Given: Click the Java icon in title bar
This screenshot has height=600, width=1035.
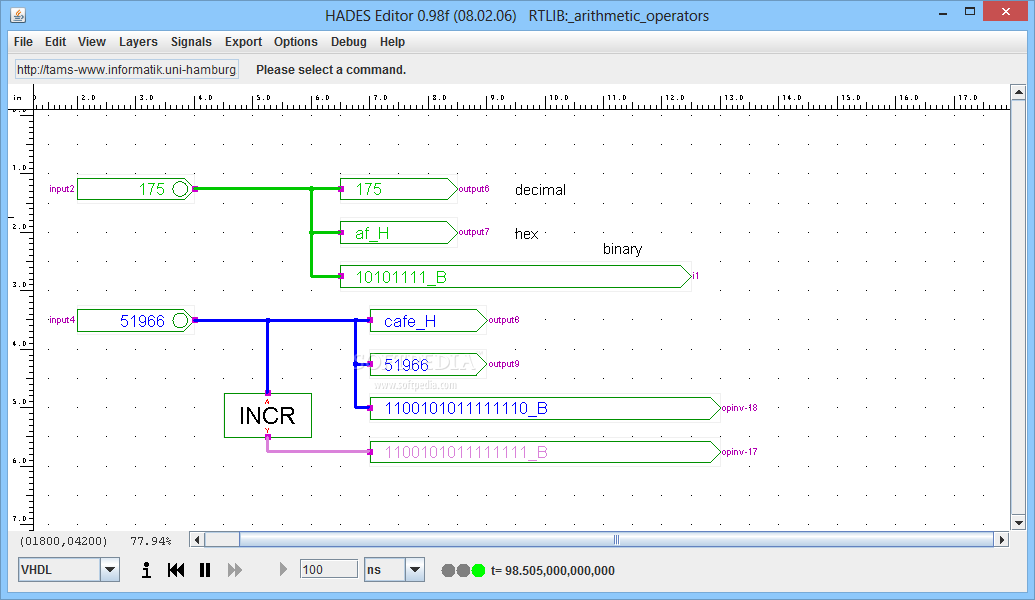Looking at the screenshot, I should [x=18, y=15].
